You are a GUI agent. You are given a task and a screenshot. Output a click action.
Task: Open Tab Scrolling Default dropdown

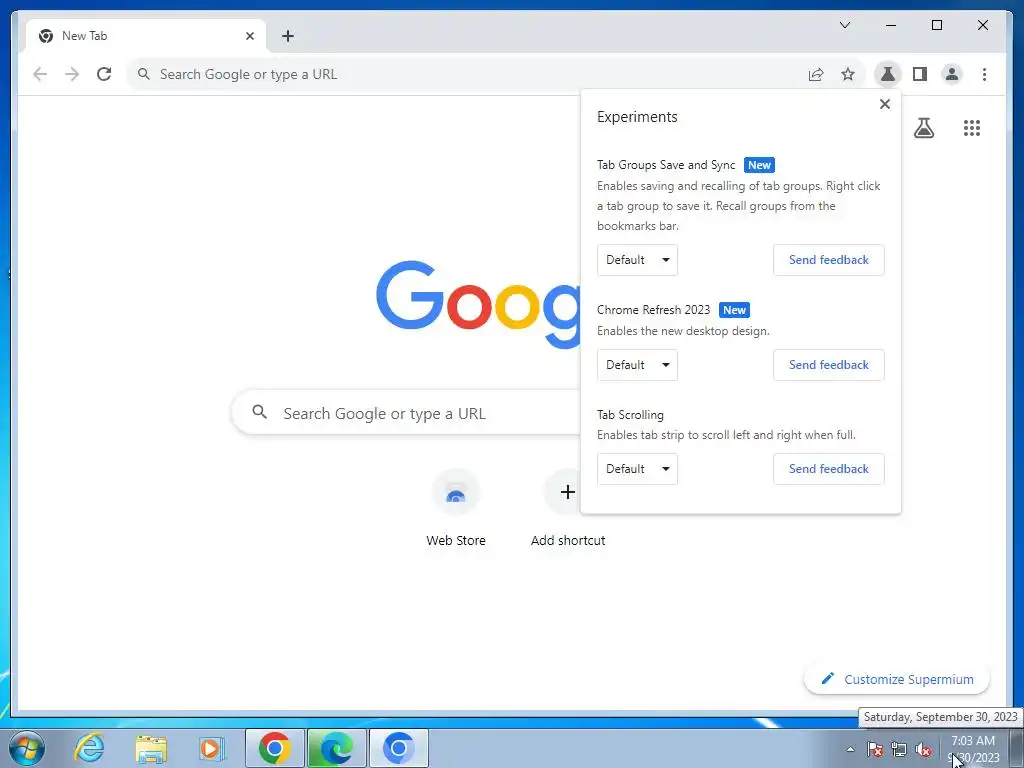point(637,469)
